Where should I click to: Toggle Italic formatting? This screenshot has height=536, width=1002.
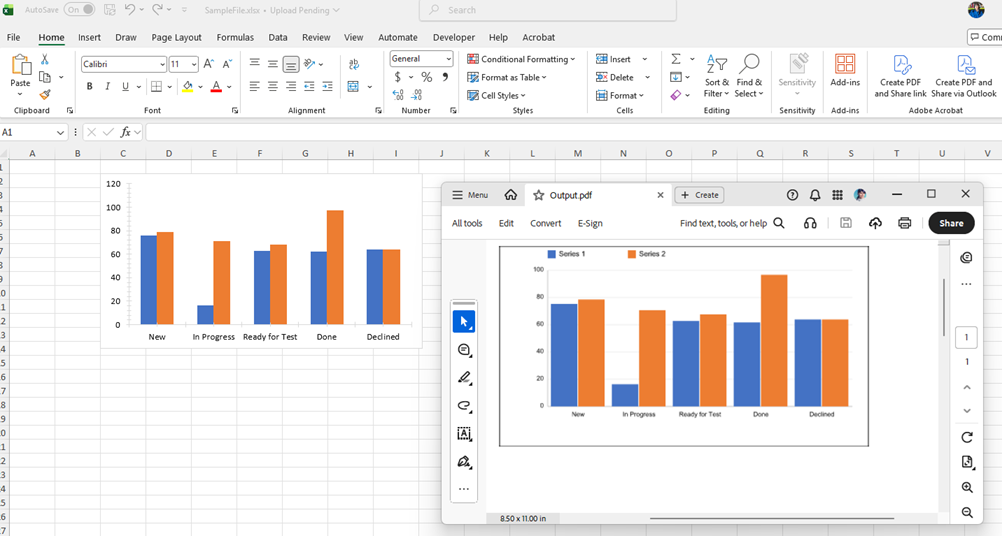point(107,86)
